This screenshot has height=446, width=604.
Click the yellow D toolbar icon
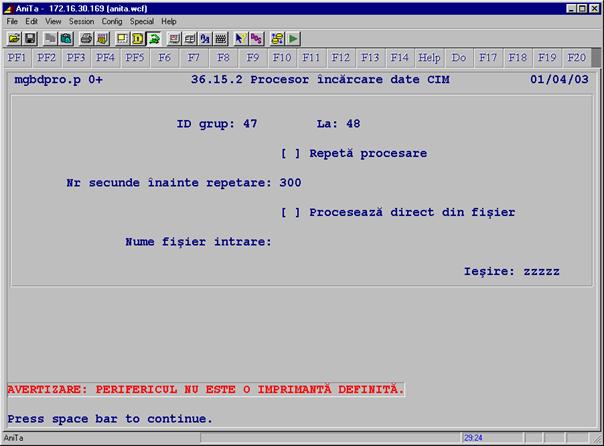(x=138, y=38)
